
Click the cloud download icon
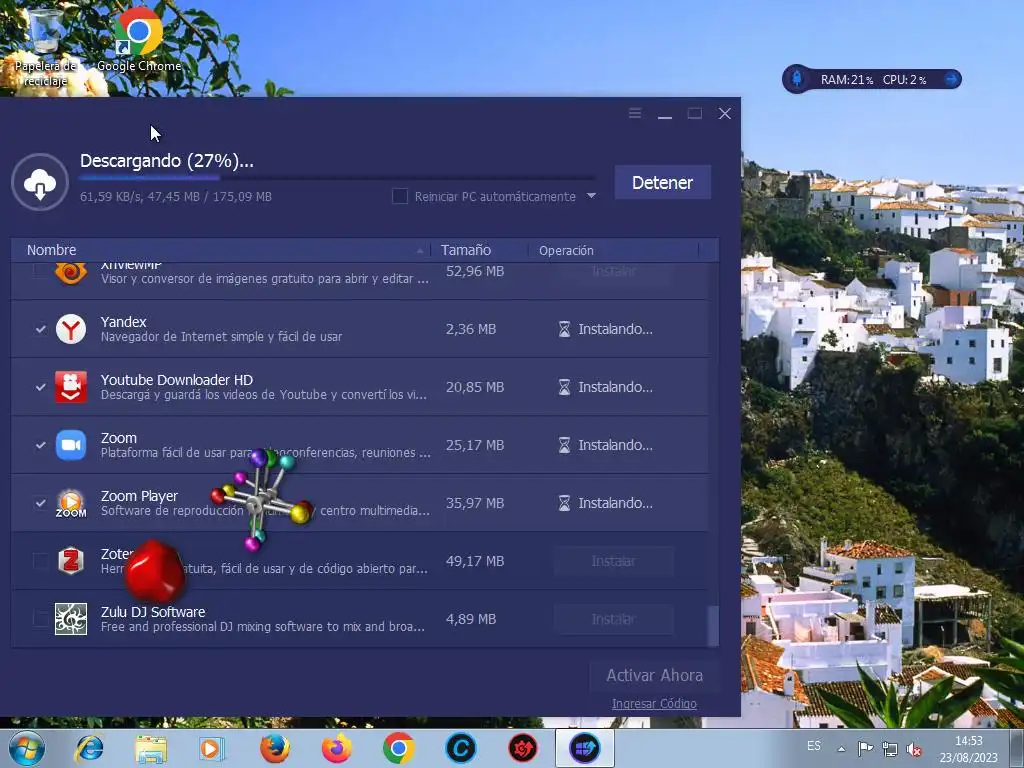40,182
